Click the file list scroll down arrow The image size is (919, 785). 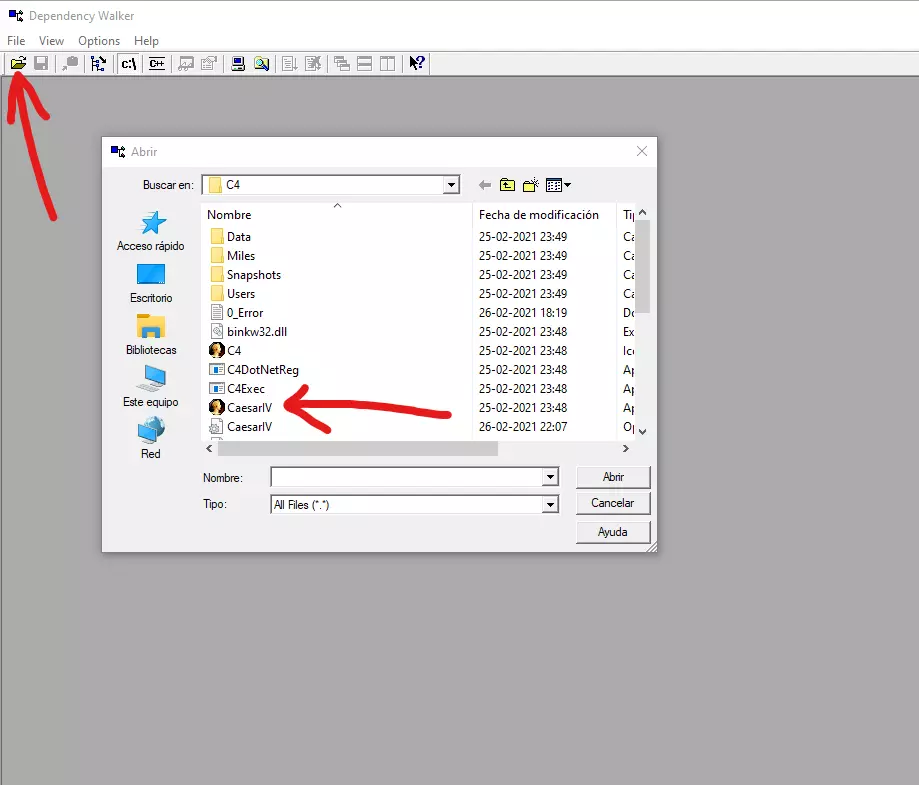tap(642, 431)
